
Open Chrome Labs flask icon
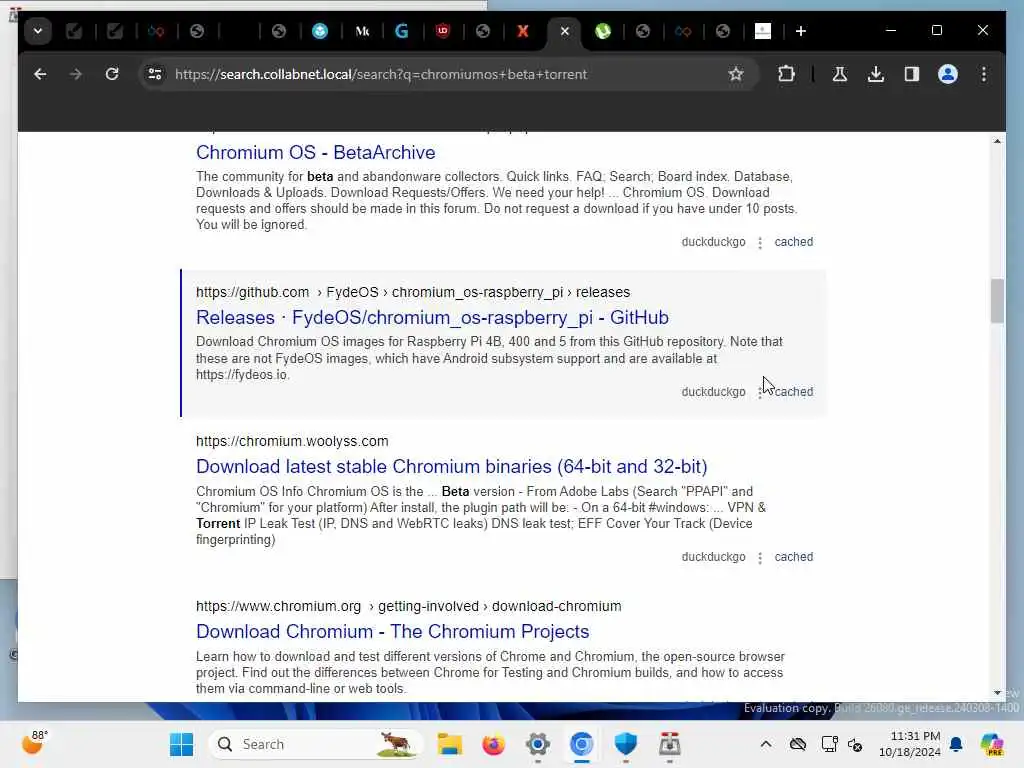point(840,74)
